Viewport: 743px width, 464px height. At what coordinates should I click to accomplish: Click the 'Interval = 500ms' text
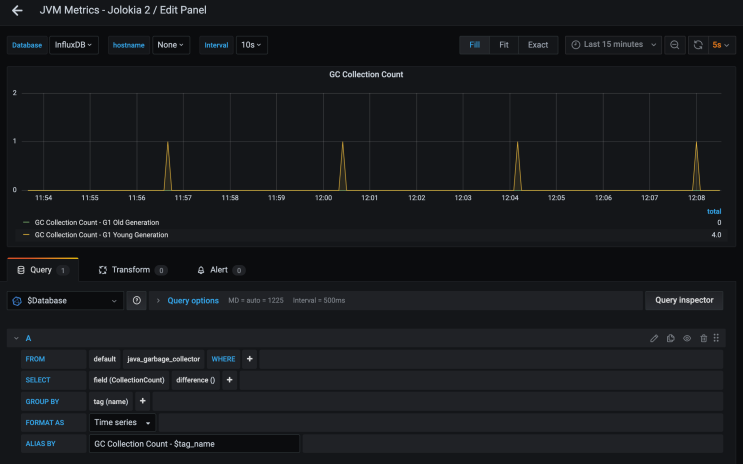(x=319, y=300)
